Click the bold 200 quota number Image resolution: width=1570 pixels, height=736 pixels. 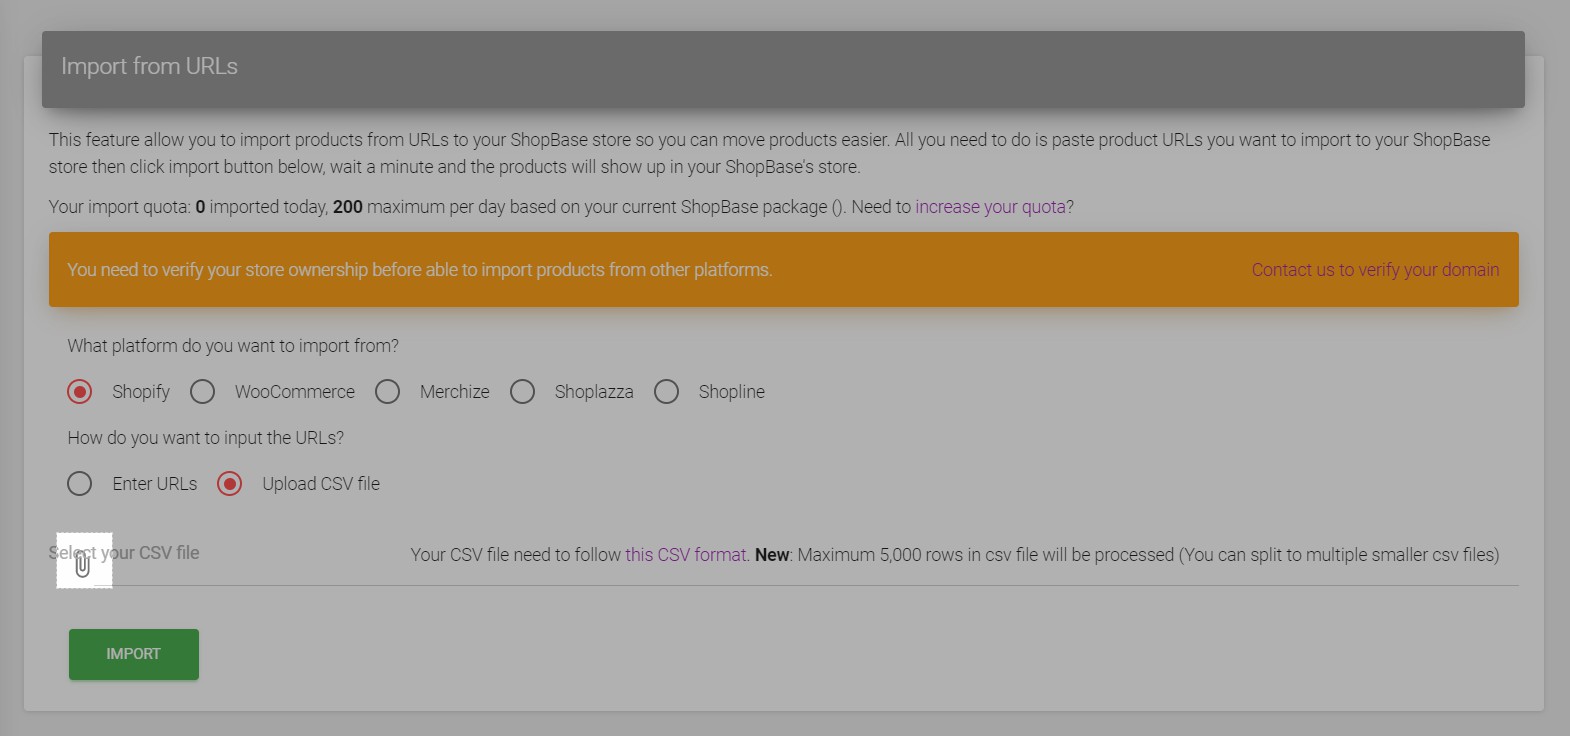coord(347,207)
